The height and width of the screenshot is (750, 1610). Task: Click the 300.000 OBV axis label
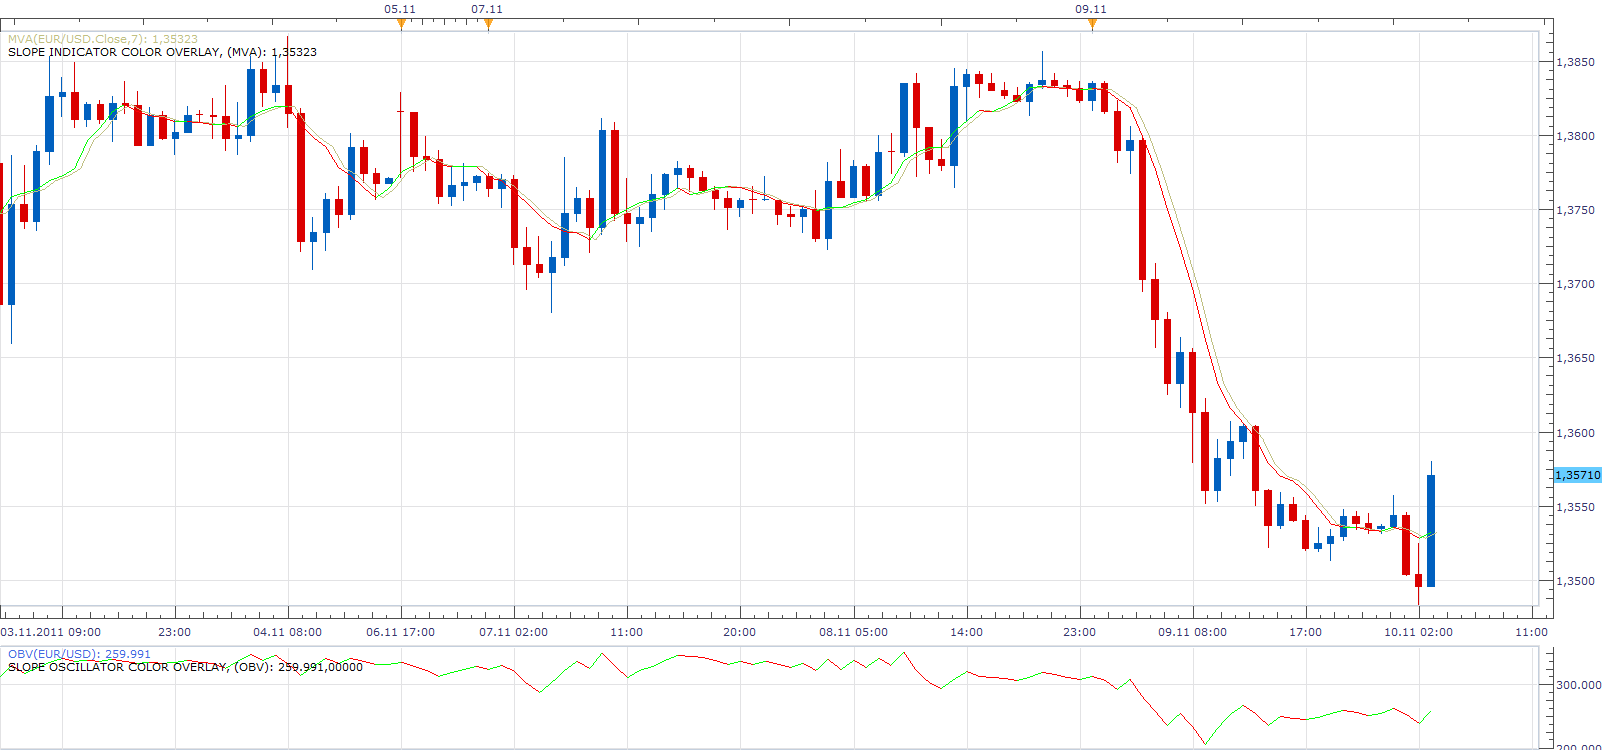tap(1579, 685)
